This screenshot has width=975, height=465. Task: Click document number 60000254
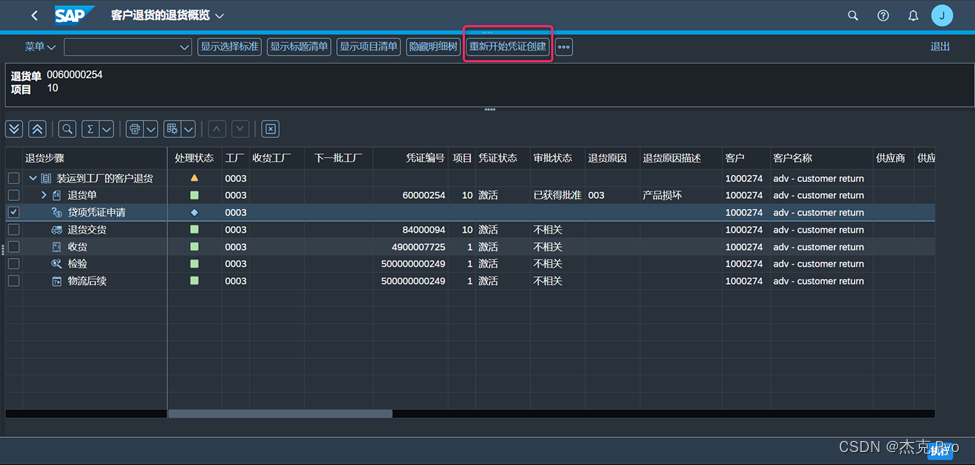click(423, 195)
